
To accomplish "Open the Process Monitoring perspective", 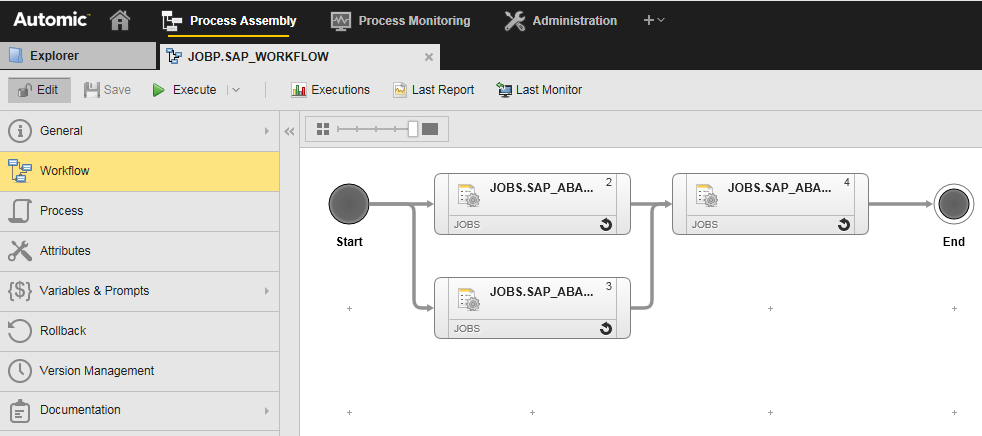I will click(x=400, y=20).
